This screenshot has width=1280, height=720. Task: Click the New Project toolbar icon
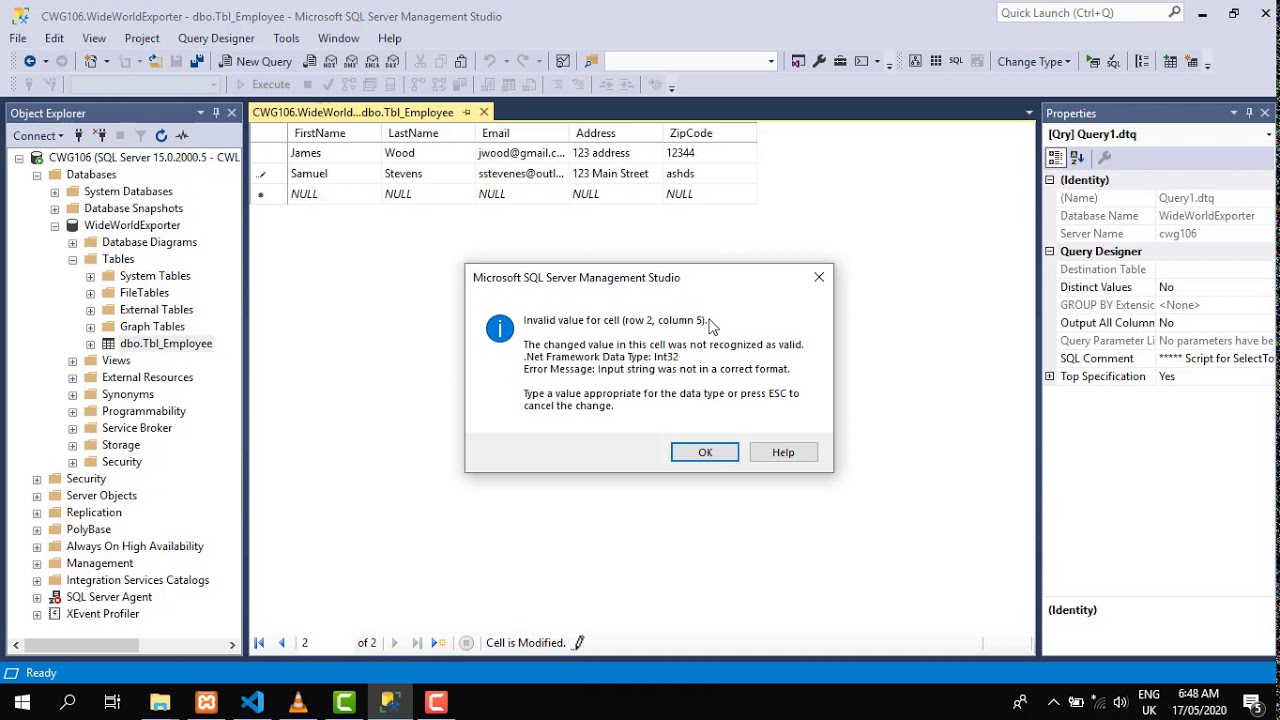(91, 61)
